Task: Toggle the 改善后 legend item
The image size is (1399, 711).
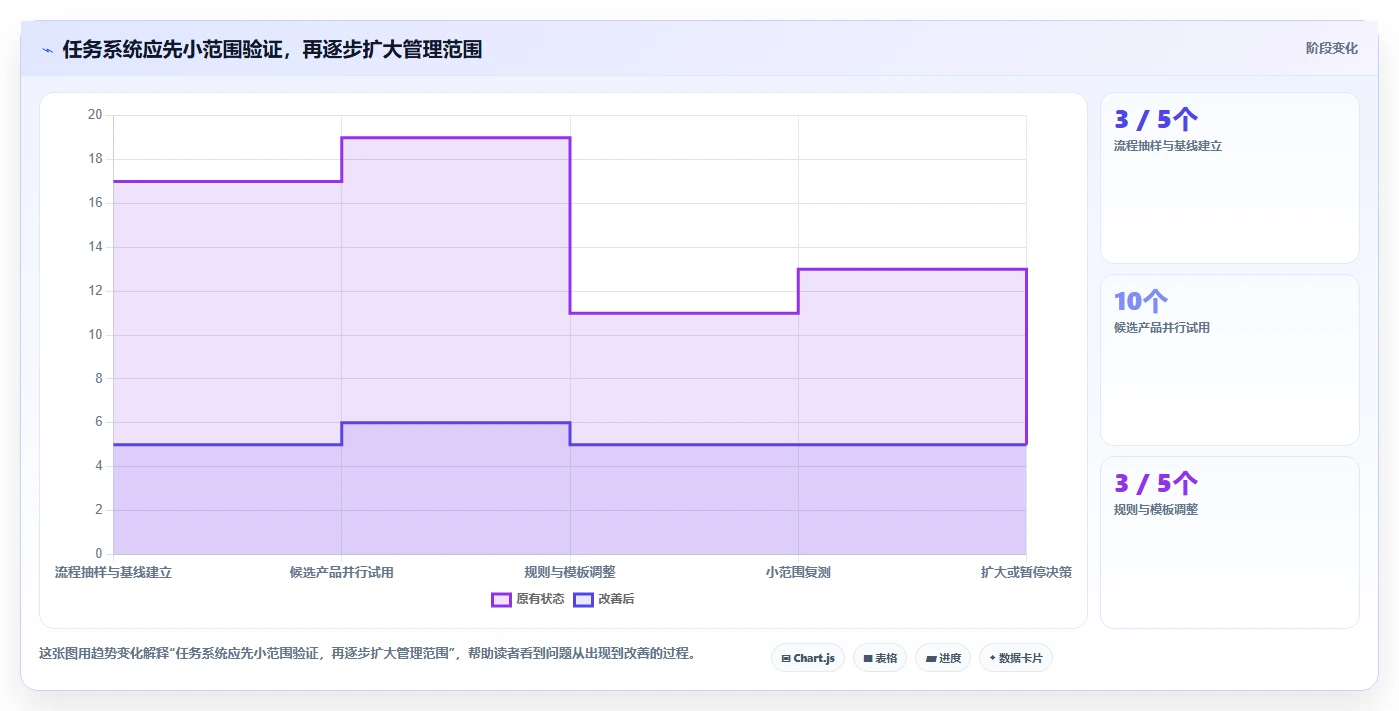Action: coord(604,599)
